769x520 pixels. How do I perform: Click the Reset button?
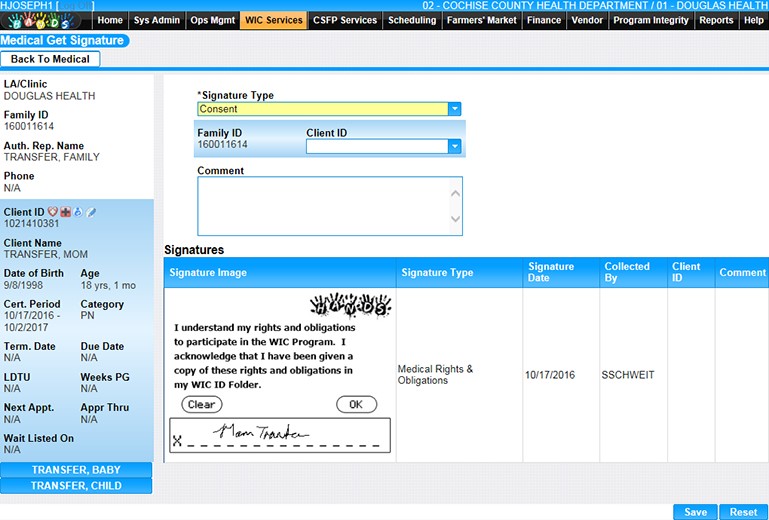coord(743,512)
